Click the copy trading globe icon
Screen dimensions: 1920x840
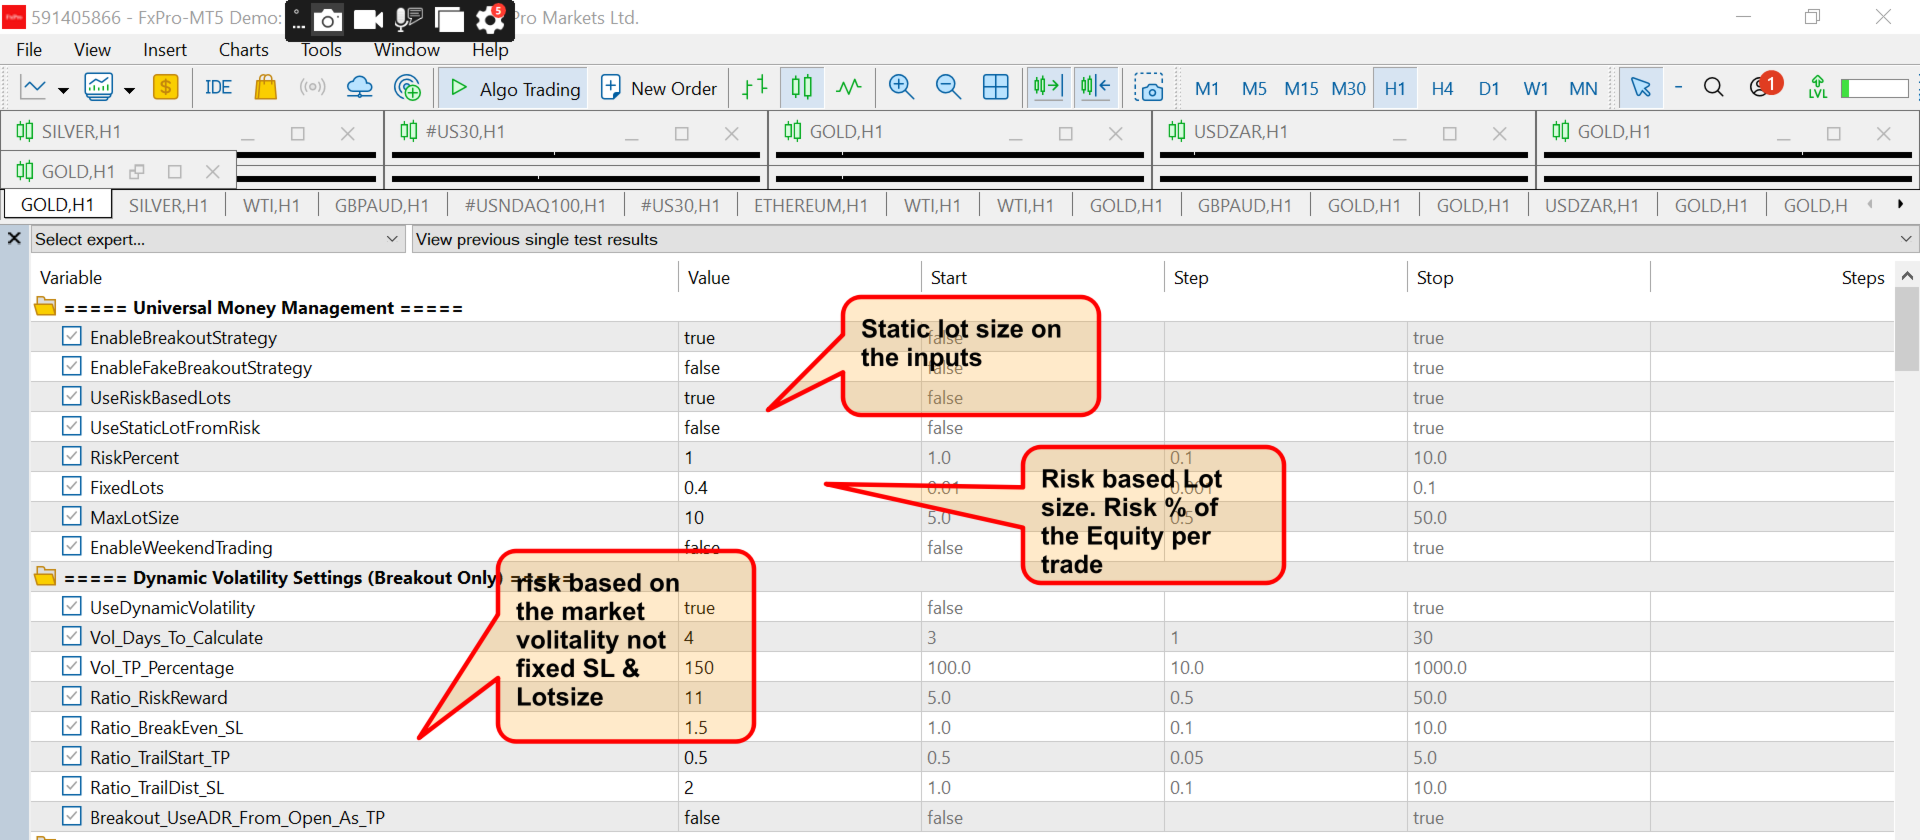(x=407, y=88)
